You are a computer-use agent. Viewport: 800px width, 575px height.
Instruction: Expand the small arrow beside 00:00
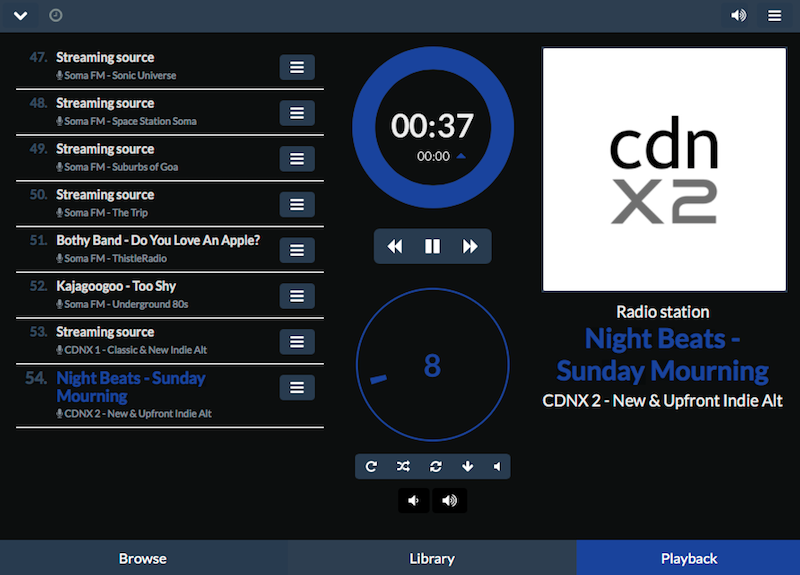click(461, 156)
